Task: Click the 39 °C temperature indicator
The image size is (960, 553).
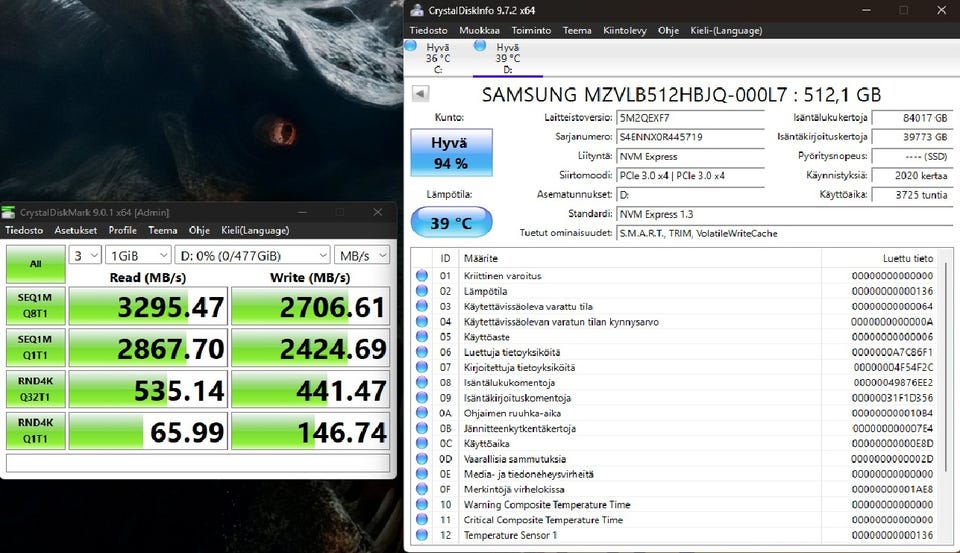Action: click(451, 223)
